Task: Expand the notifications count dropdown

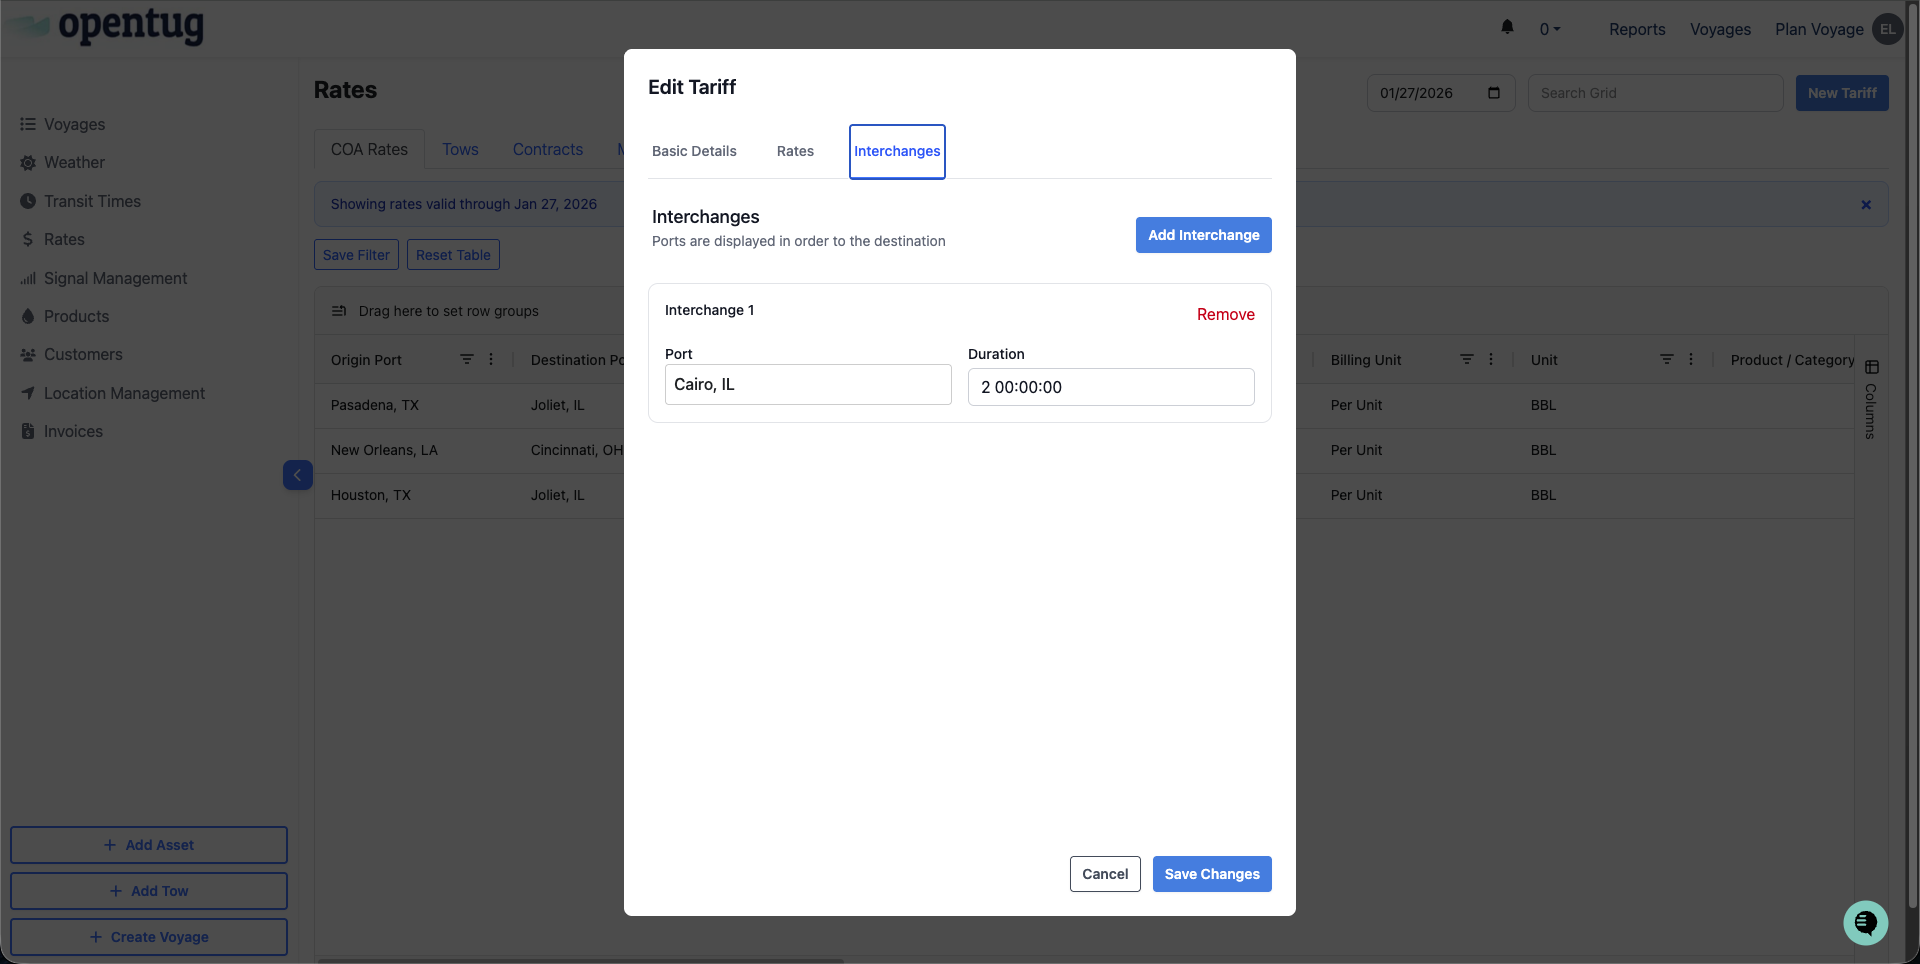Action: (1550, 30)
